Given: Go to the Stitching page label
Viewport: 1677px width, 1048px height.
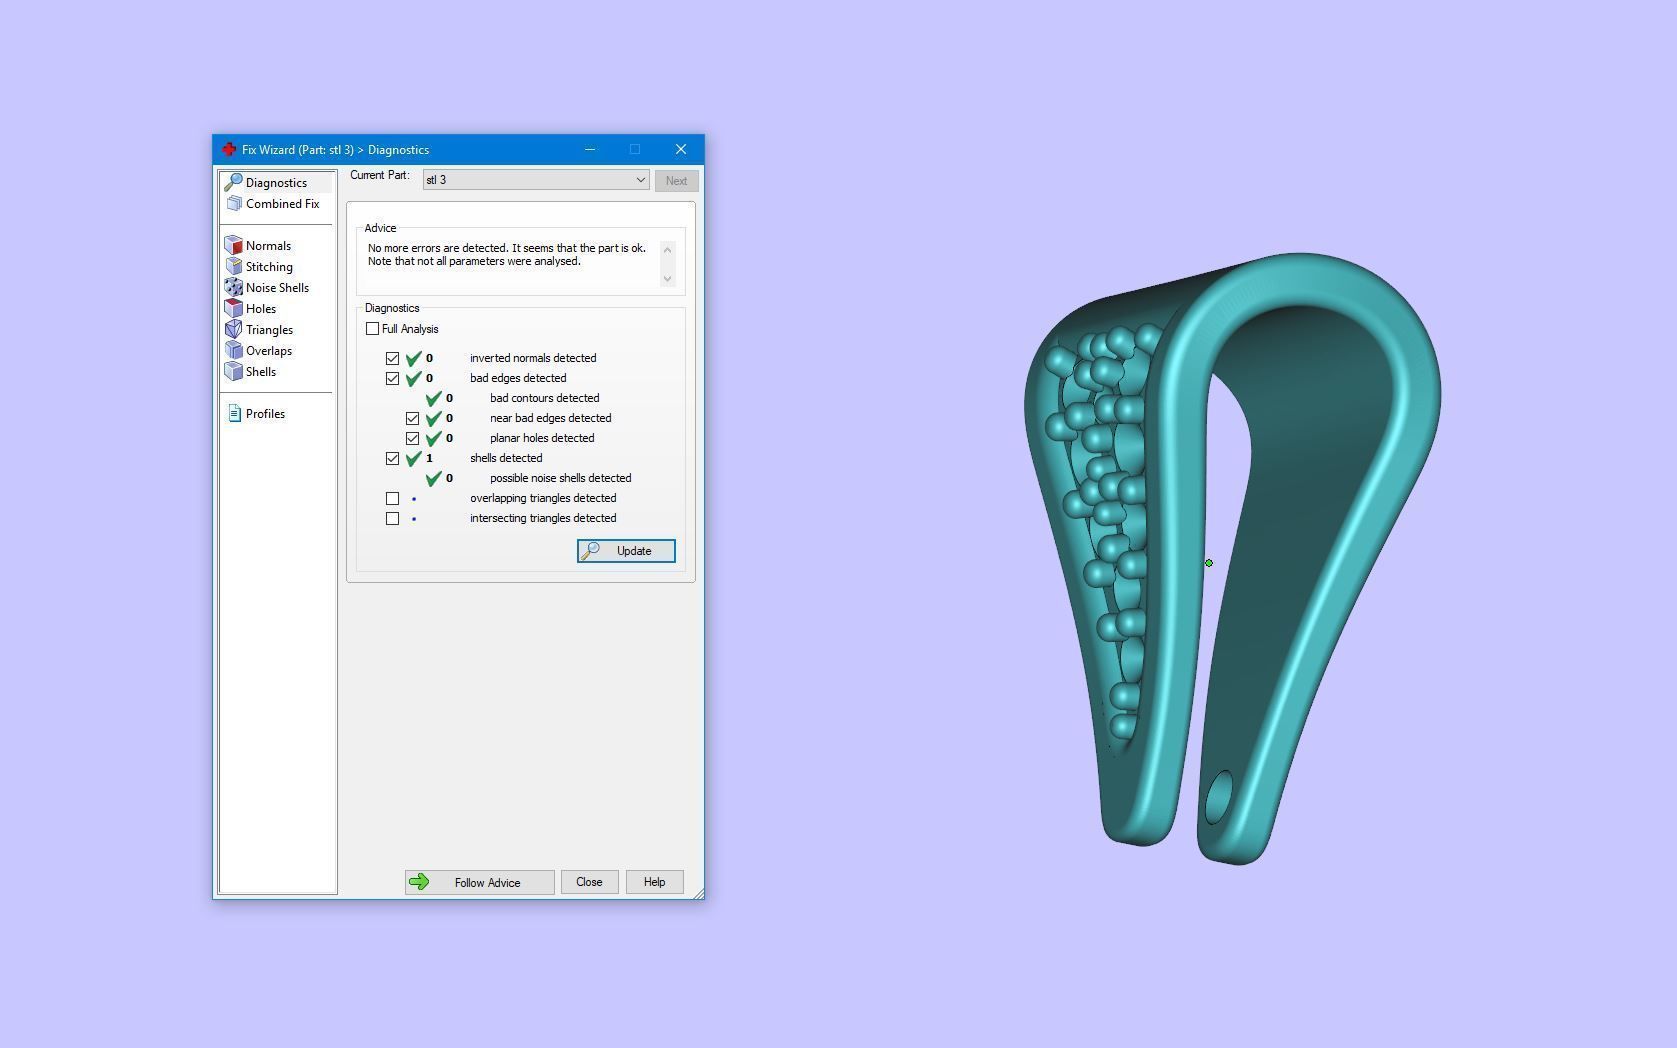Looking at the screenshot, I should click(269, 267).
